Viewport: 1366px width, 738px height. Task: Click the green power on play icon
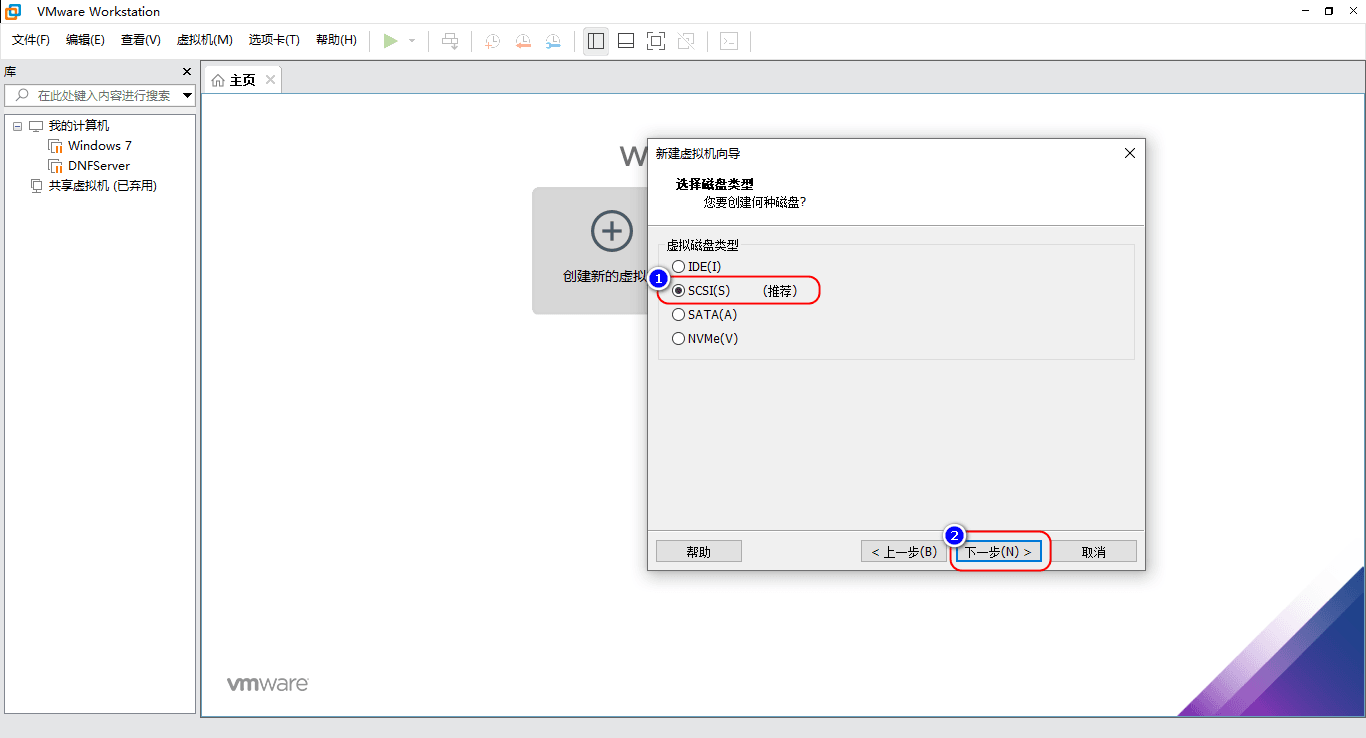tap(390, 41)
